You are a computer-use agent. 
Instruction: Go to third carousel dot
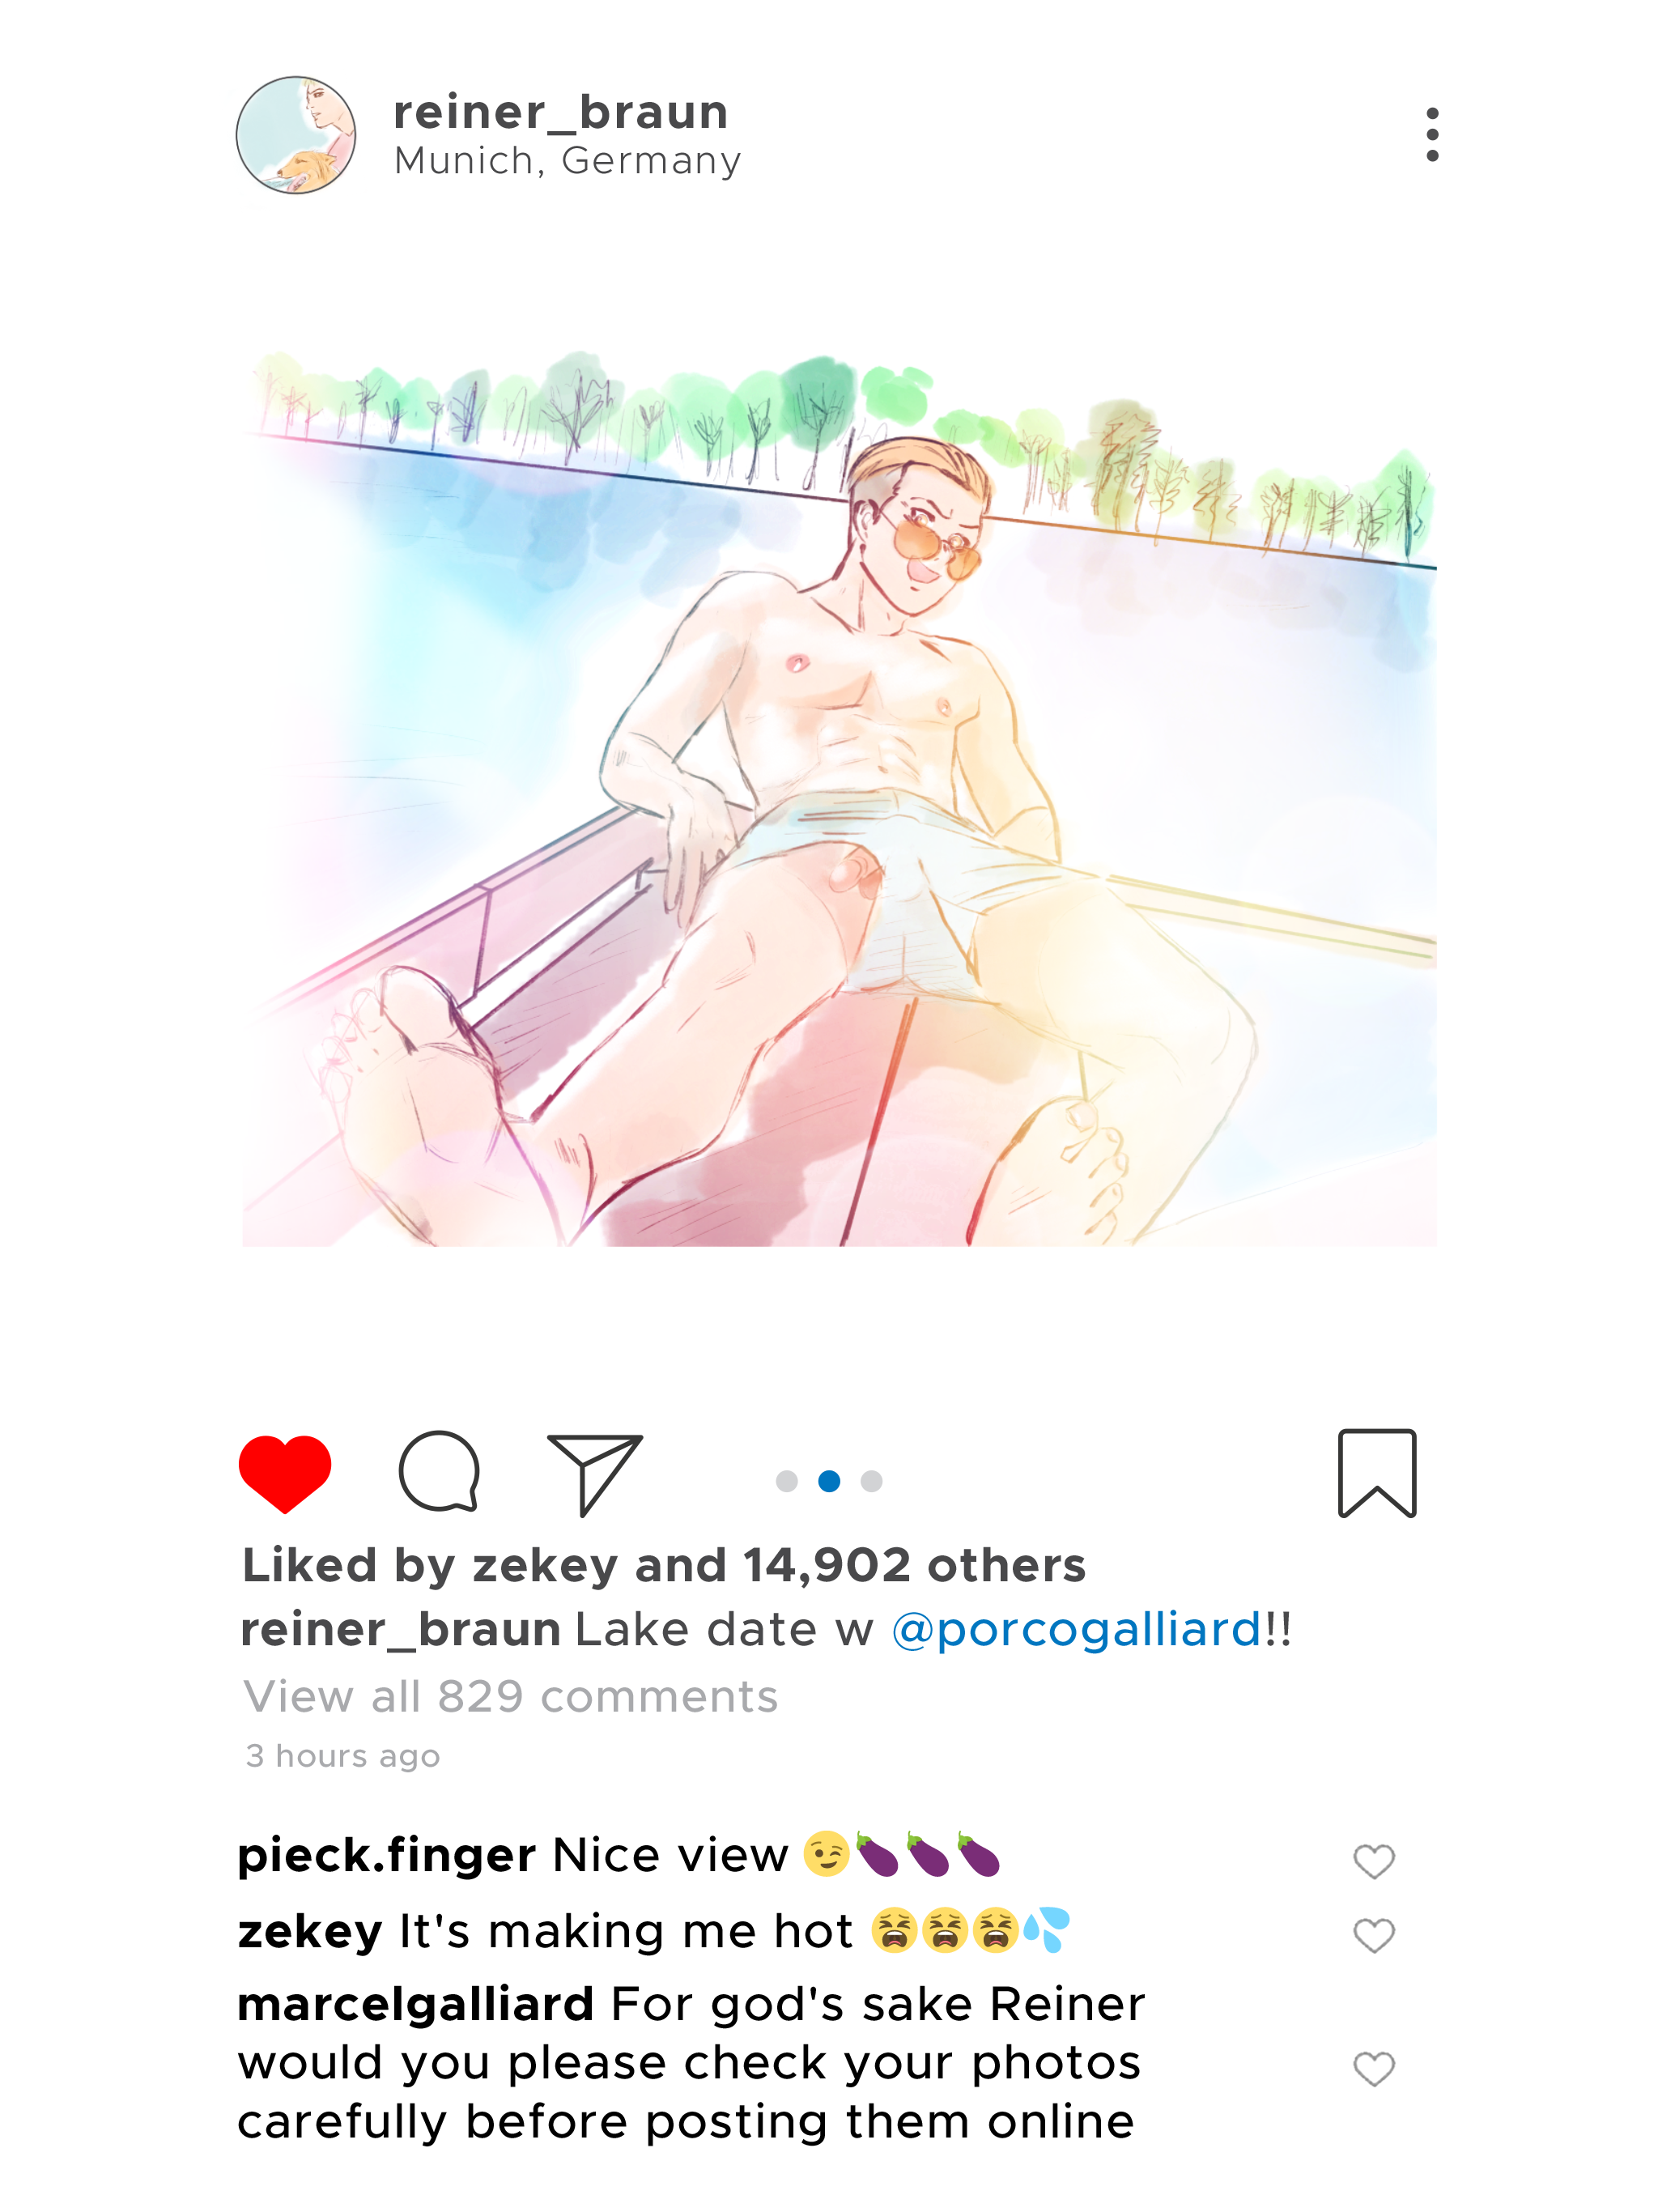click(x=871, y=1481)
